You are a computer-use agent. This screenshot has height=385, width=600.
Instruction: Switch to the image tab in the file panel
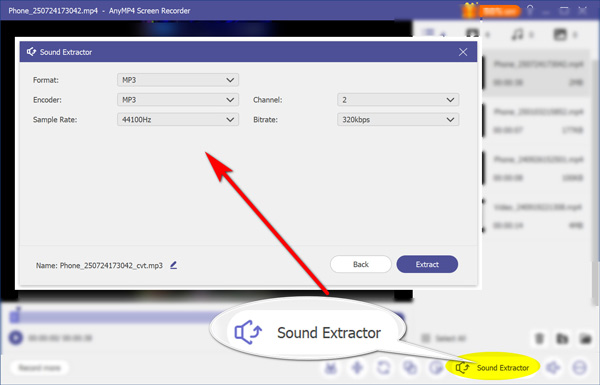click(x=561, y=34)
